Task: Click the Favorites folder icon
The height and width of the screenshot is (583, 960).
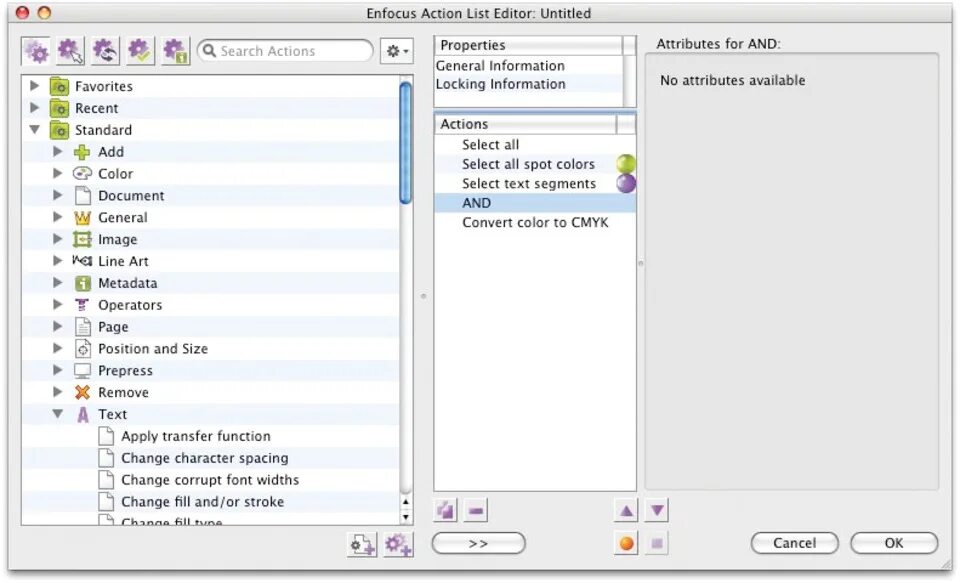Action: click(x=59, y=86)
